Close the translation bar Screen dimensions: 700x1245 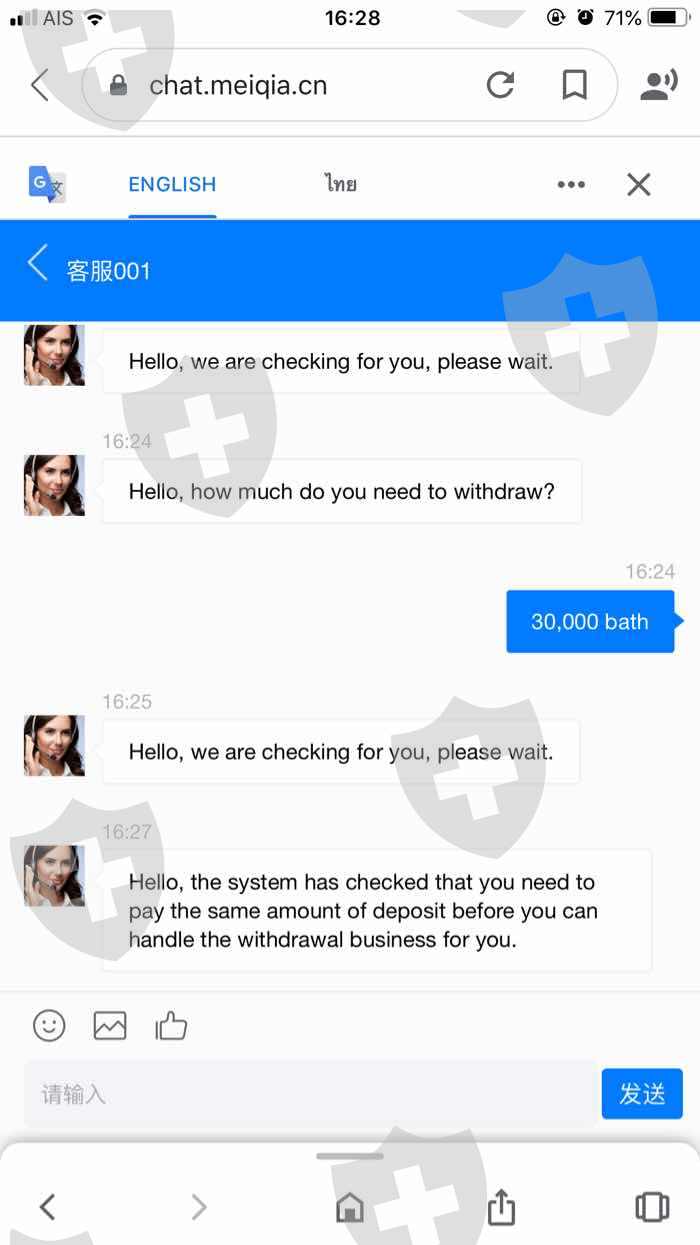point(638,184)
